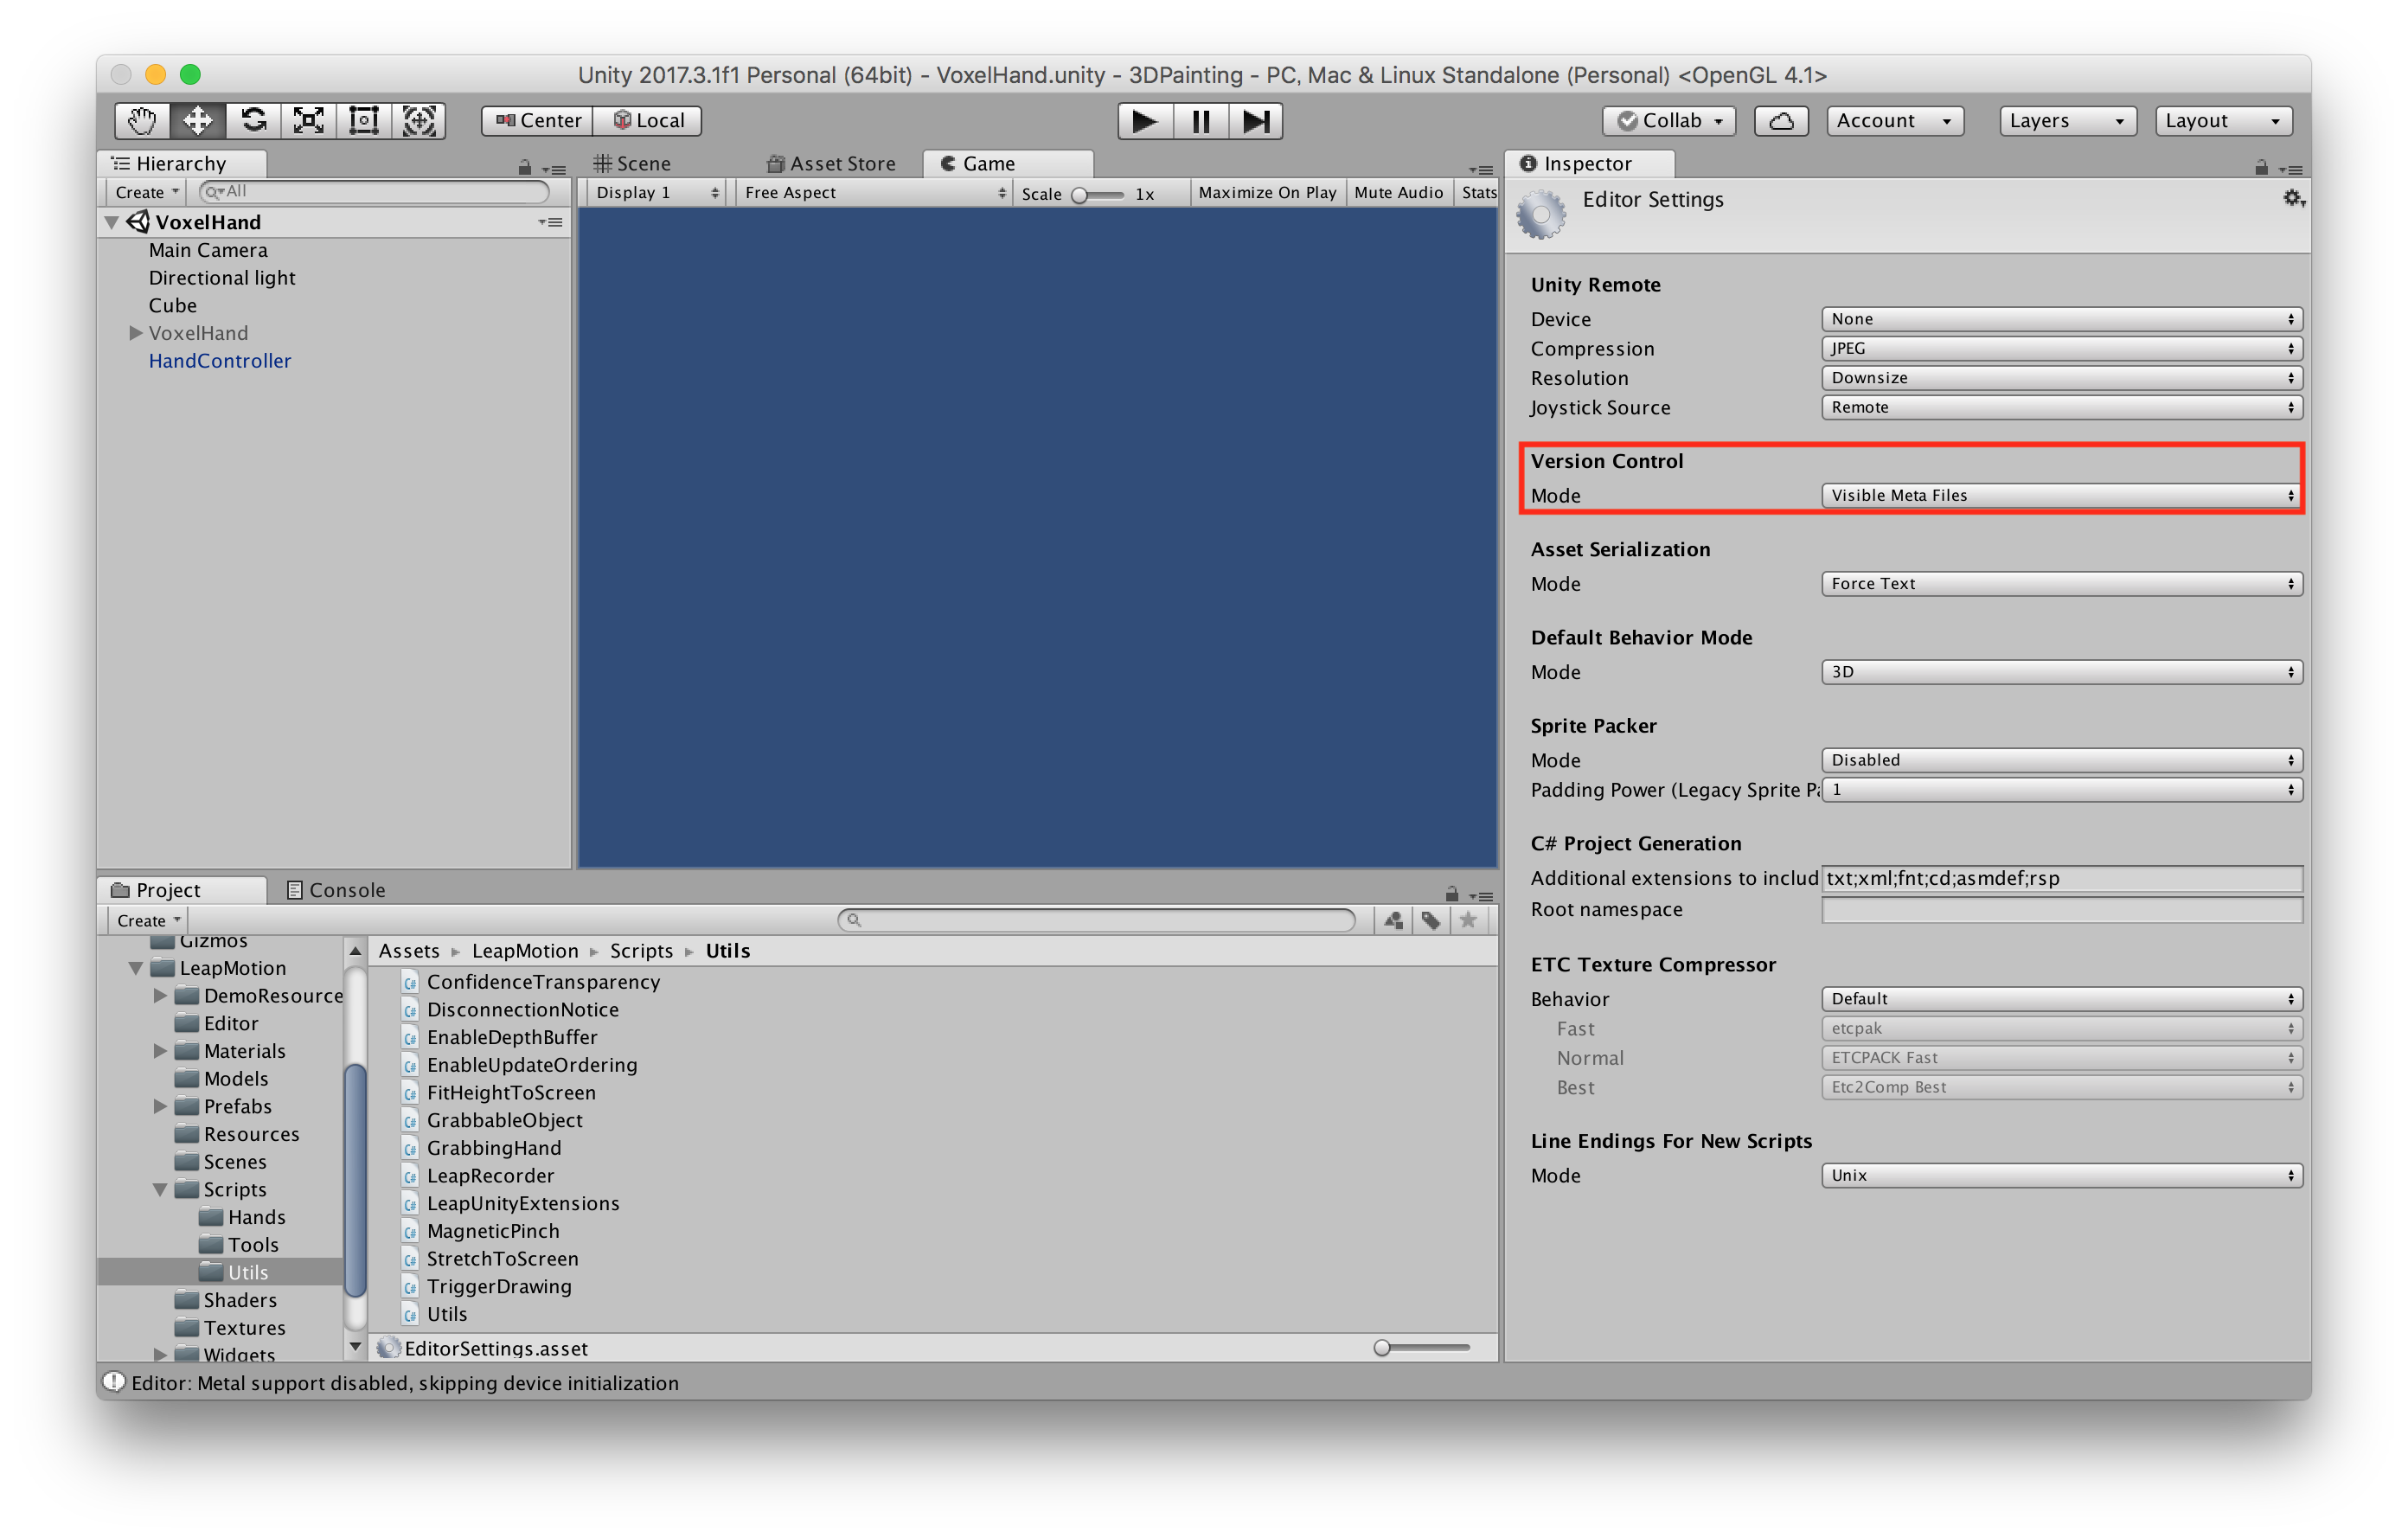Select the Hand tool
Screen dimensions: 2408x1538
tap(142, 121)
